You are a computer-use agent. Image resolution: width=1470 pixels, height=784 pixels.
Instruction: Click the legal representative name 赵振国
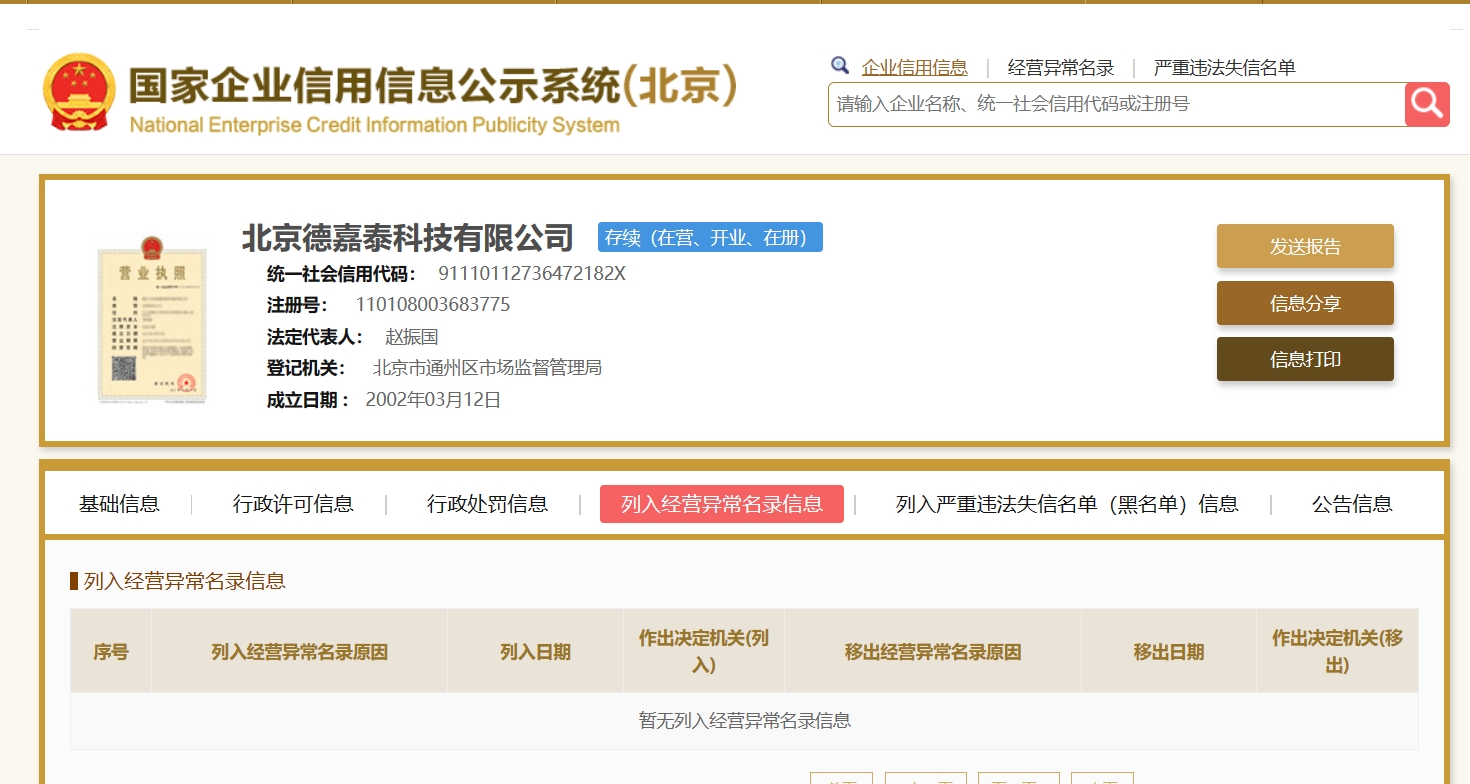(x=412, y=337)
